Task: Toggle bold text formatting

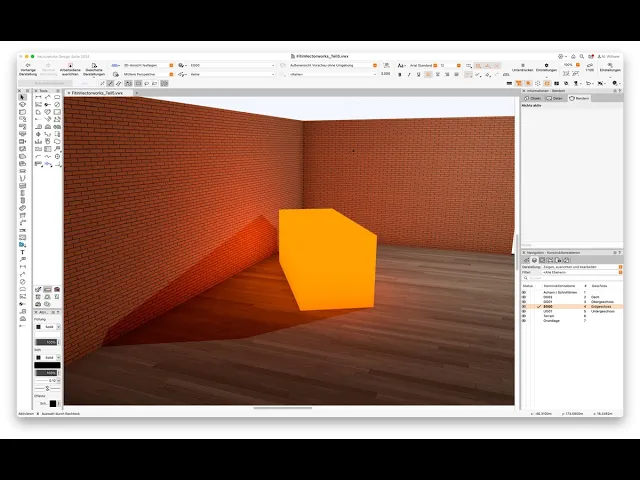Action: tap(400, 74)
